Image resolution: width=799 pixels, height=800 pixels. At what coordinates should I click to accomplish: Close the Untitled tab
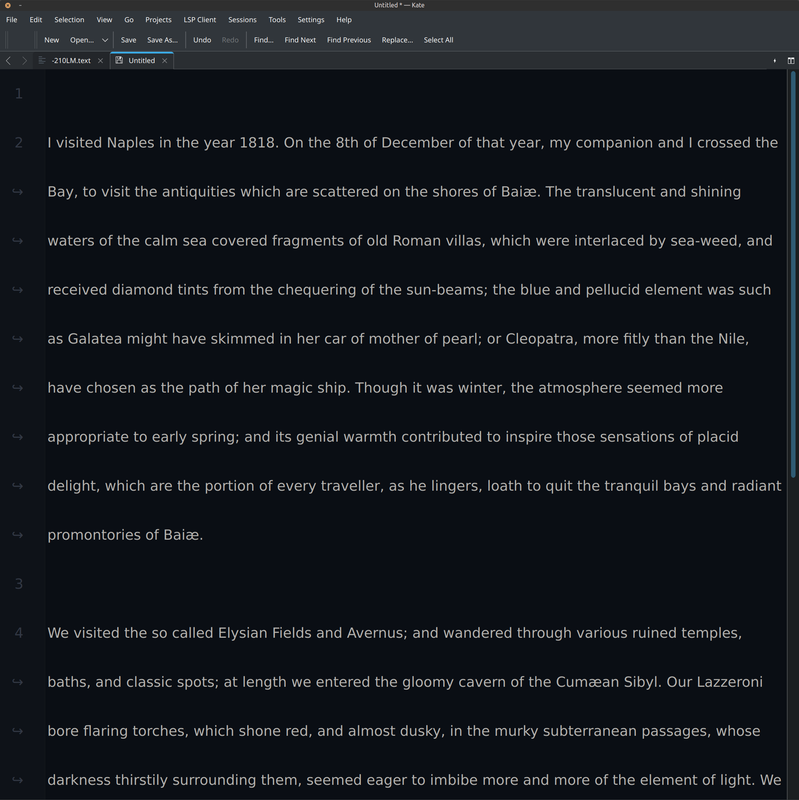tap(164, 61)
